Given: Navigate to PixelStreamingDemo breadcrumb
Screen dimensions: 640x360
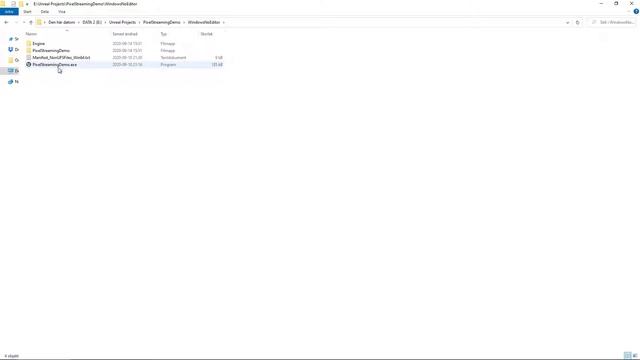Looking at the screenshot, I should [162, 22].
